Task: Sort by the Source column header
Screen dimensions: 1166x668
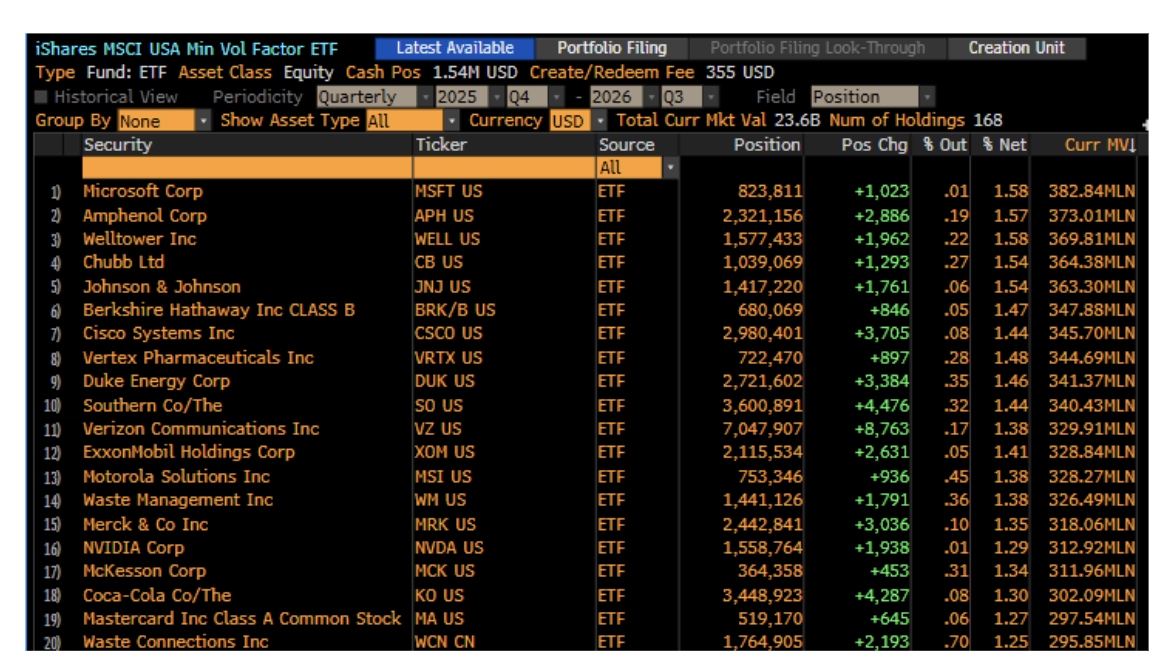Action: point(626,145)
